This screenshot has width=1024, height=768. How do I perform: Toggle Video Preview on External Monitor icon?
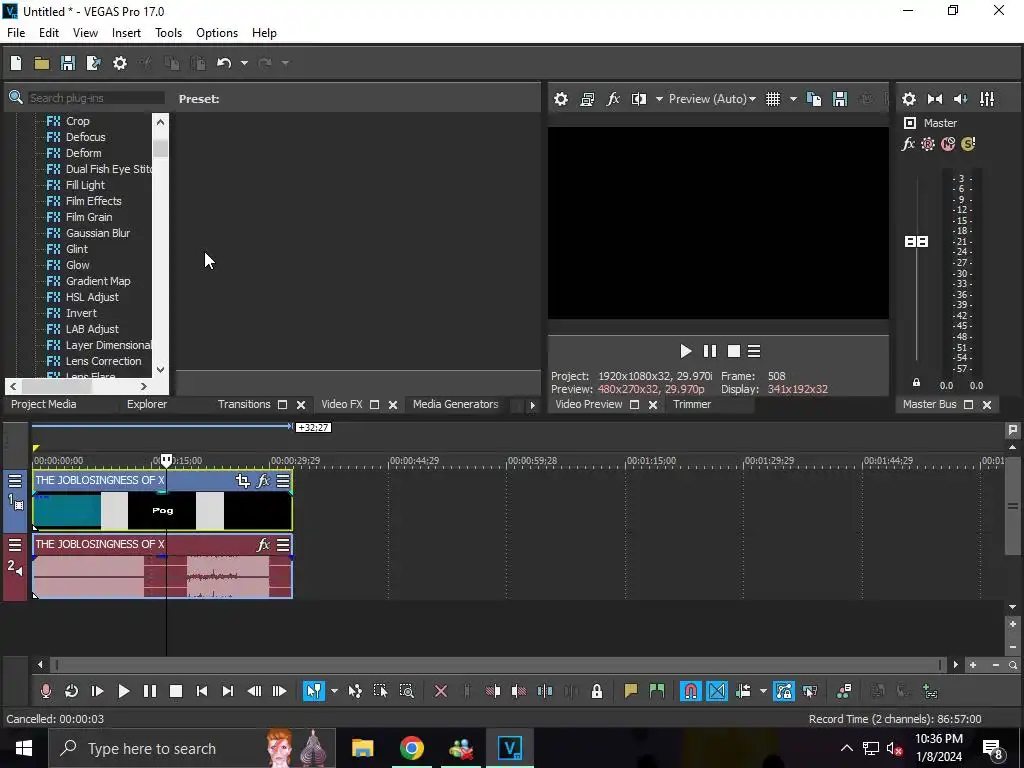587,99
